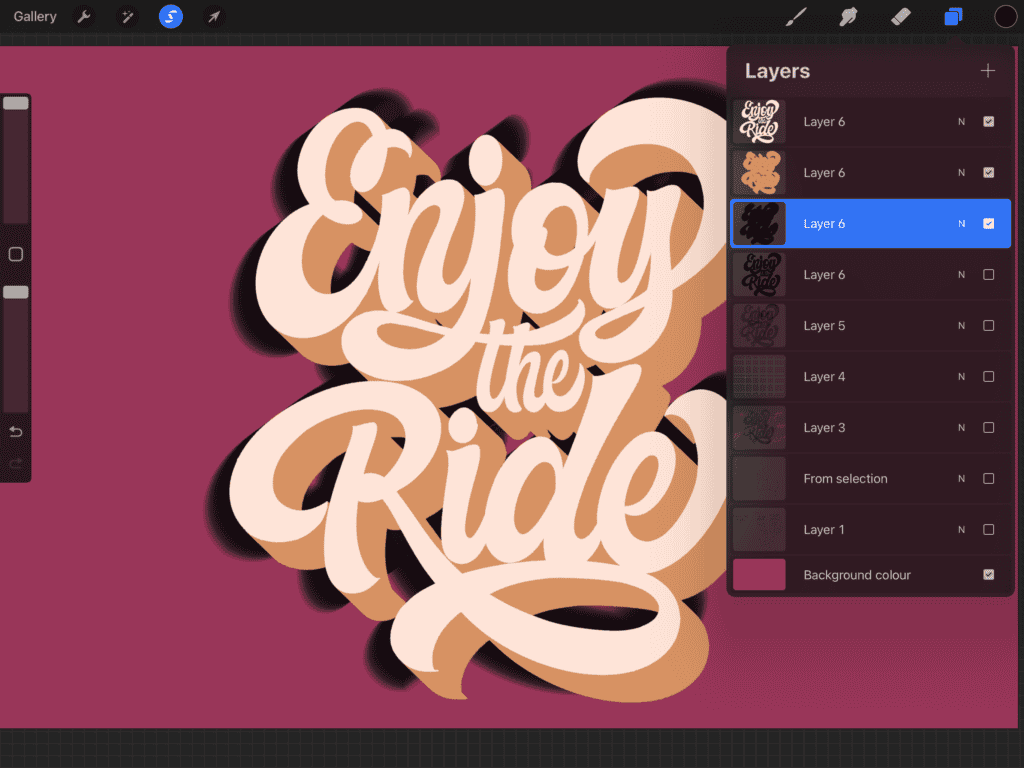
Task: Toggle visibility of the Background colour layer
Action: coord(988,574)
